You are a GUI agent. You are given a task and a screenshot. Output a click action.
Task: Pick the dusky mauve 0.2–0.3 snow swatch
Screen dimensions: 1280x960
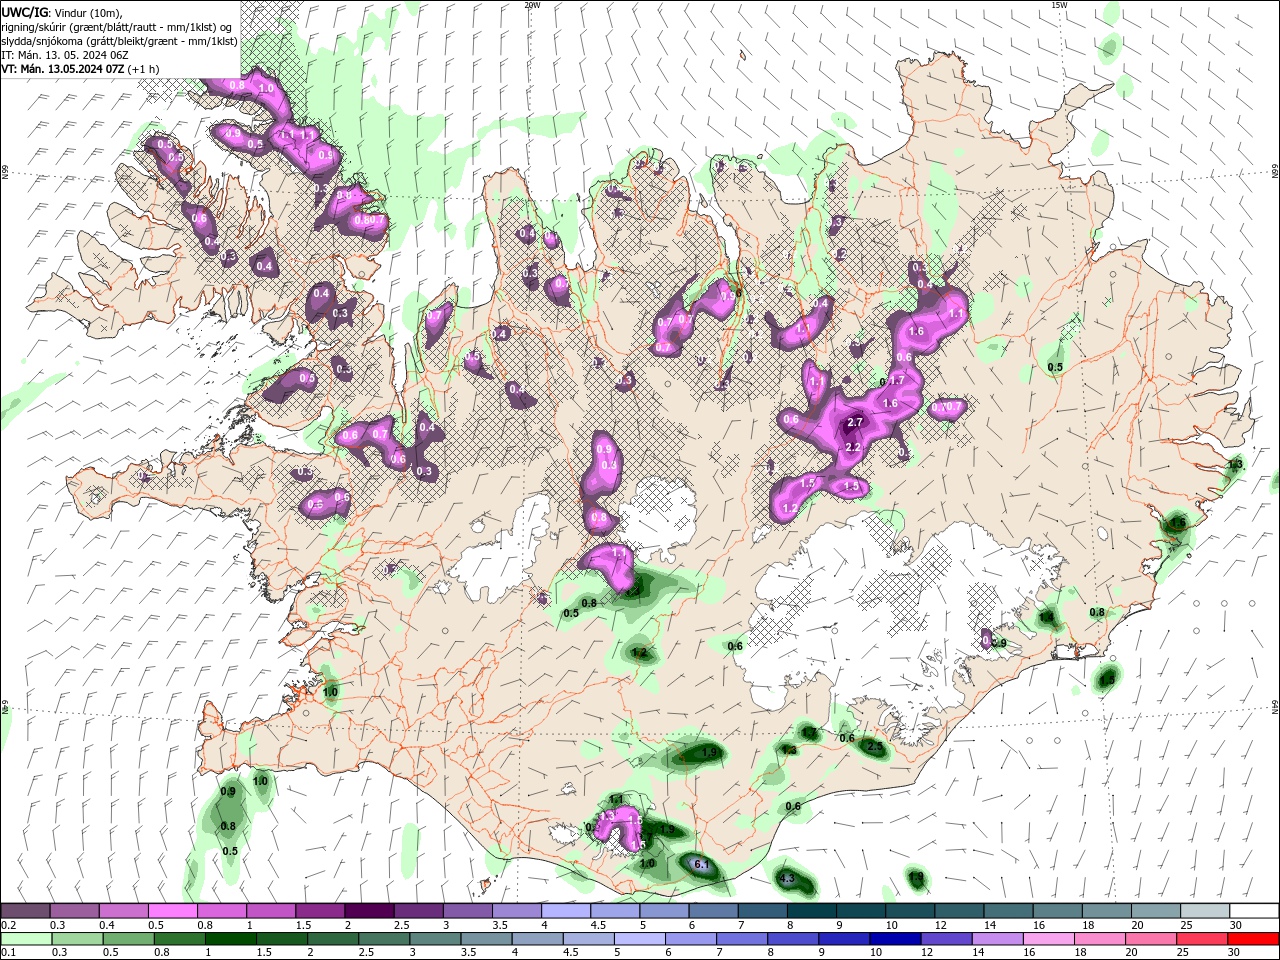[26, 911]
